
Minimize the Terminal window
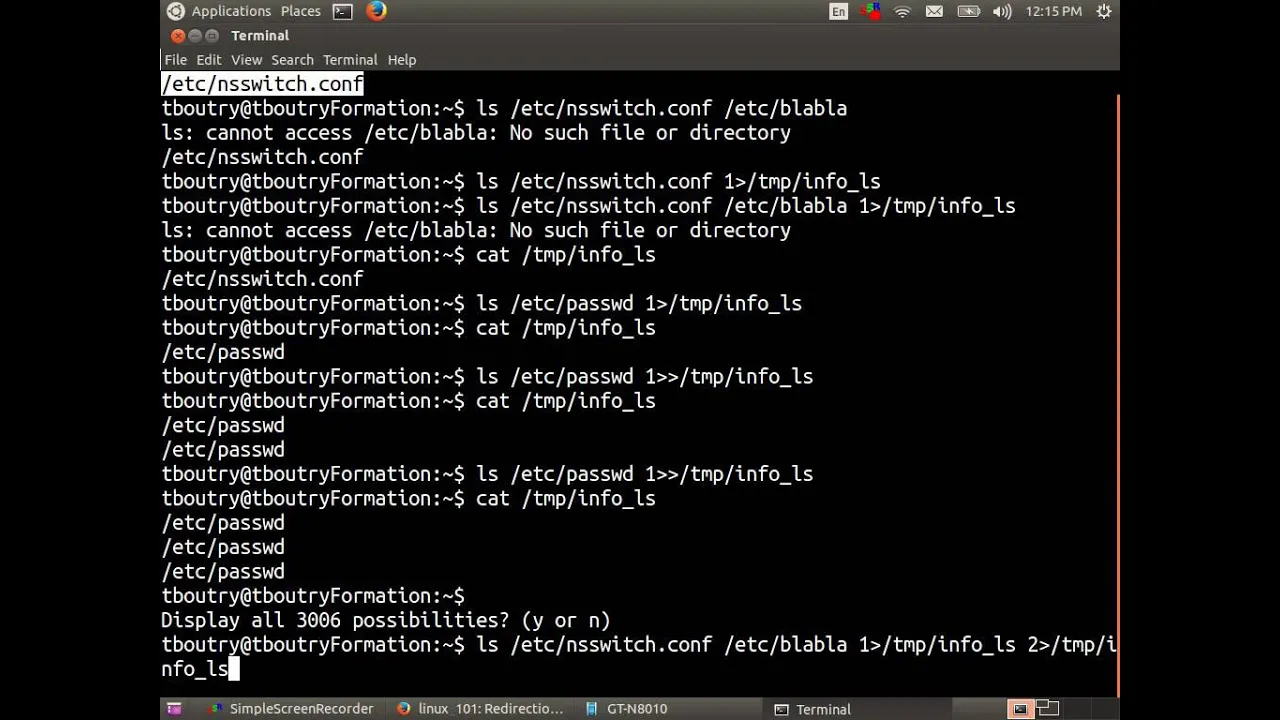[x=195, y=36]
